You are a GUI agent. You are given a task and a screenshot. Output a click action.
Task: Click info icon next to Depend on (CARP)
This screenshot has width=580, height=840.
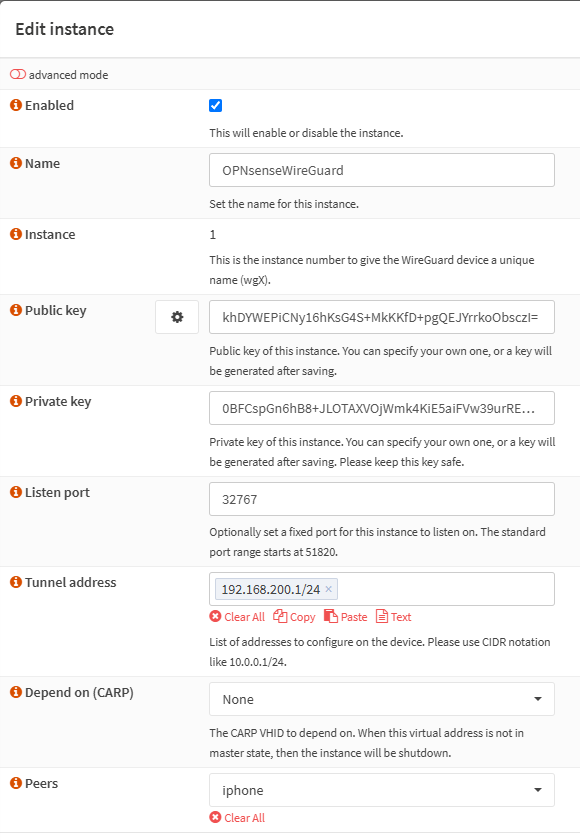click(16, 692)
